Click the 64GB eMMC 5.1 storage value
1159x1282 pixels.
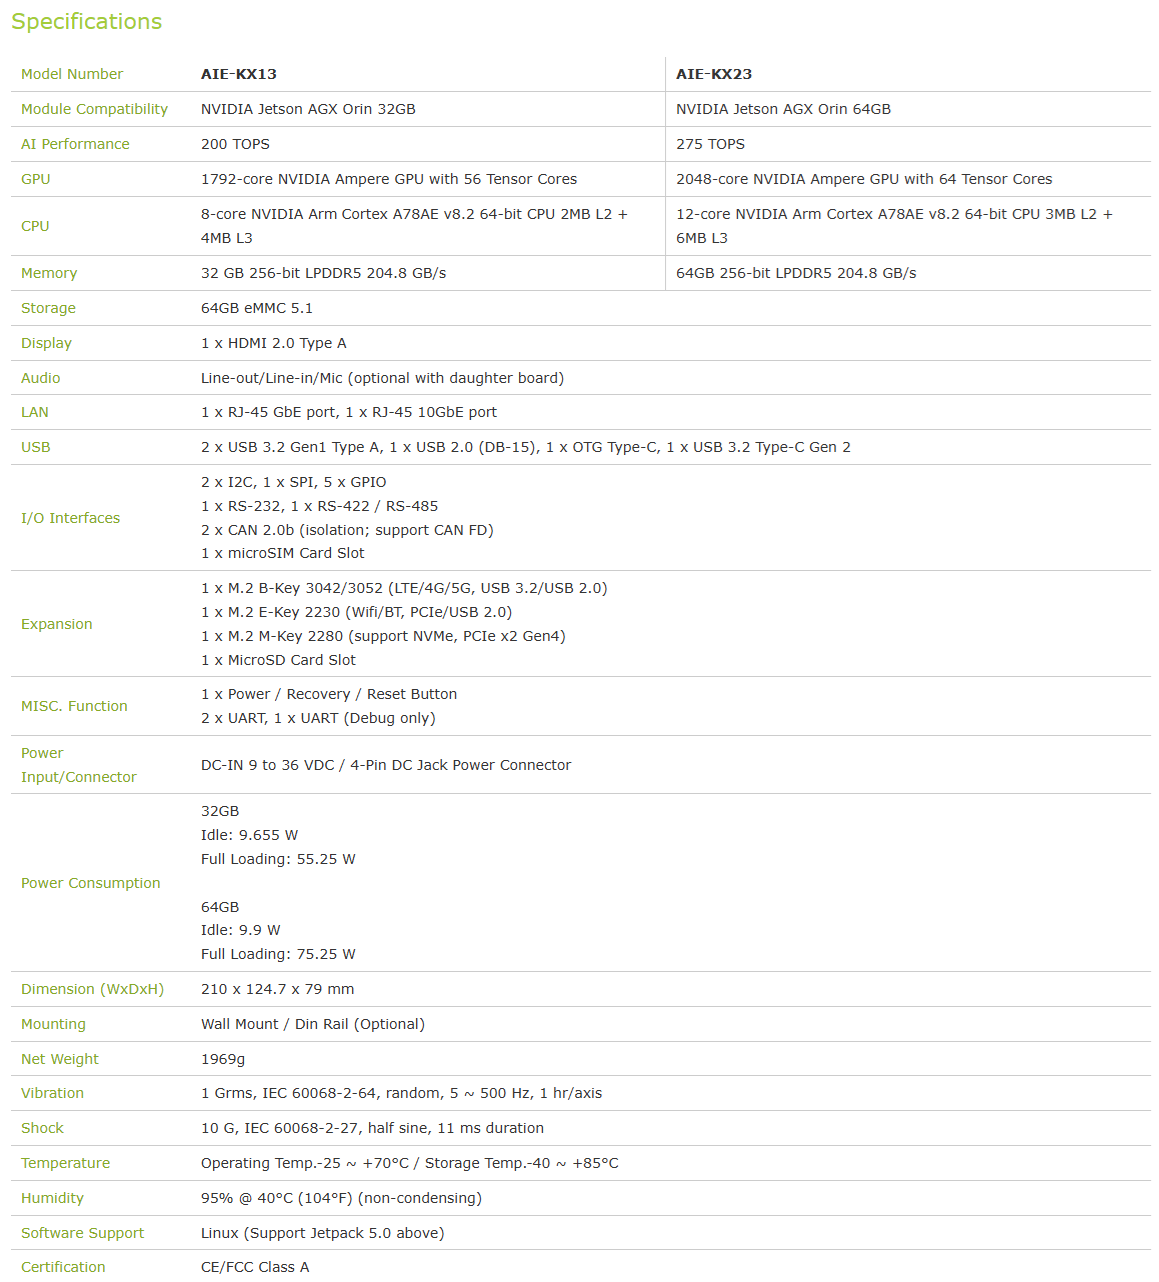coord(256,308)
